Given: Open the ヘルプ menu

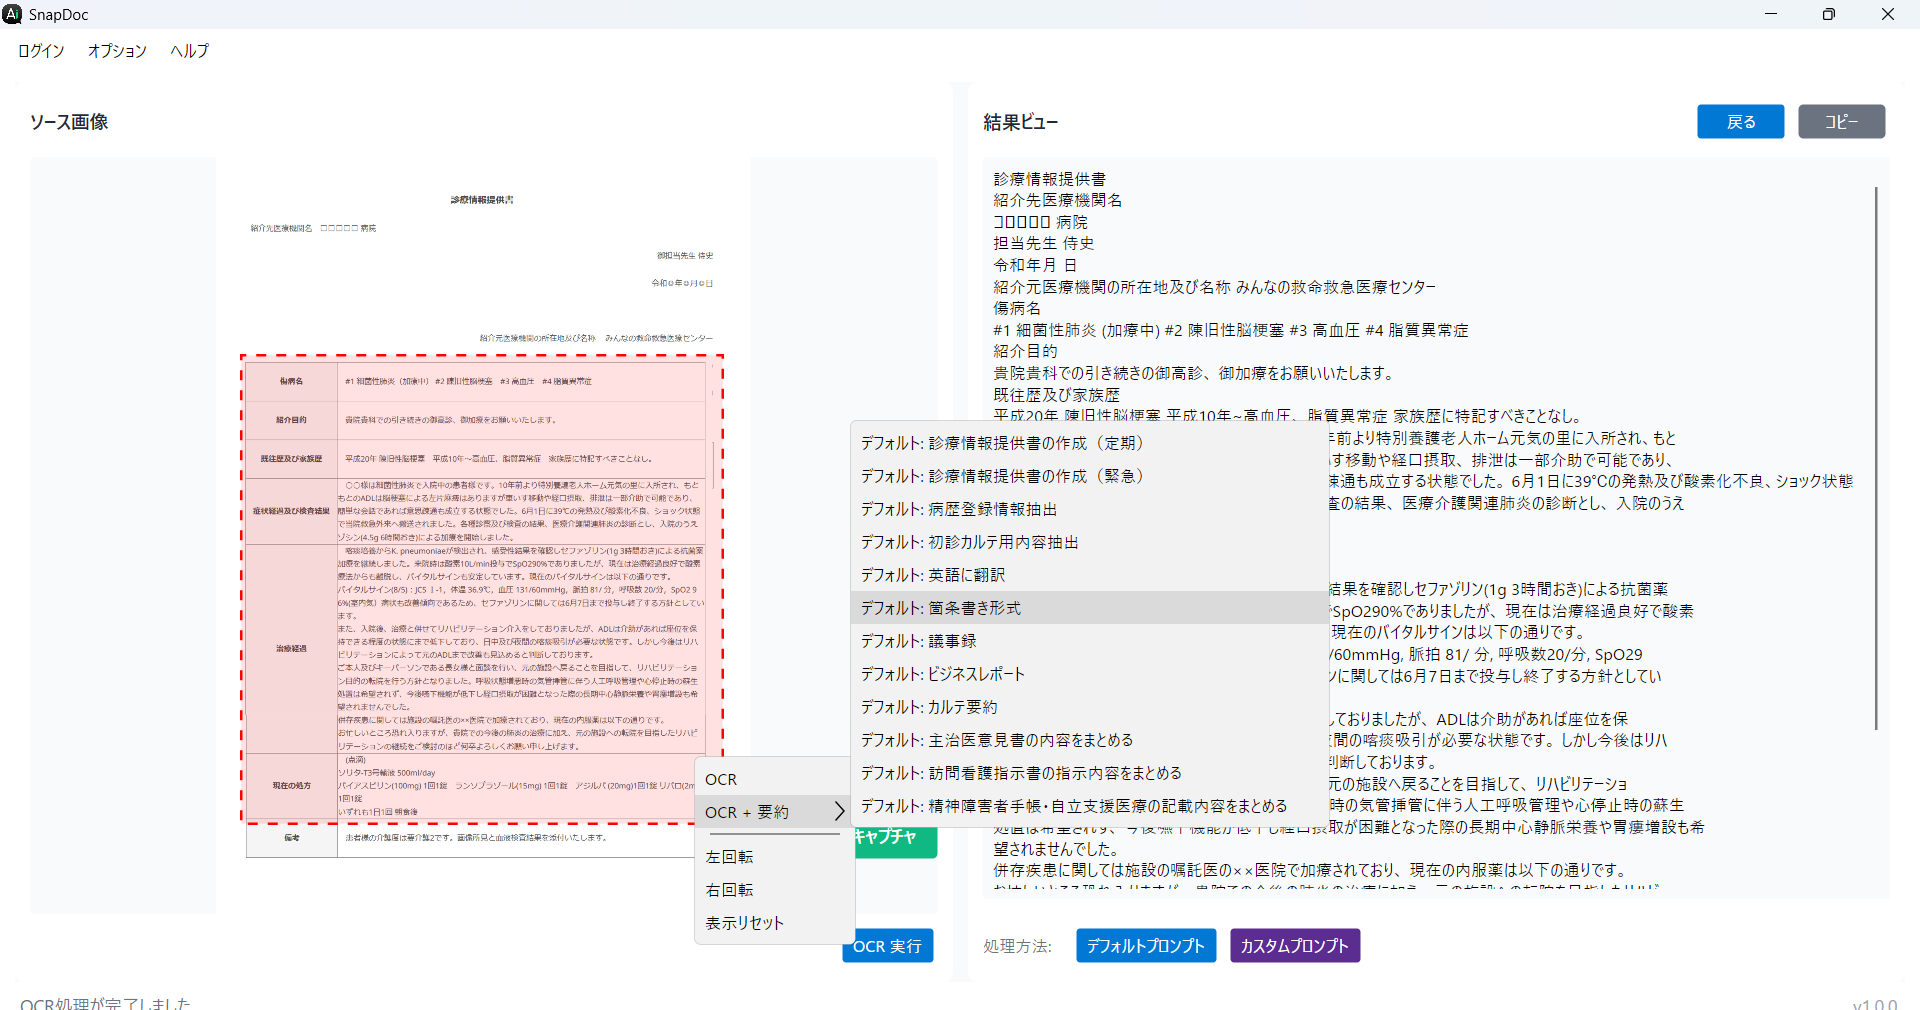Looking at the screenshot, I should tap(189, 51).
